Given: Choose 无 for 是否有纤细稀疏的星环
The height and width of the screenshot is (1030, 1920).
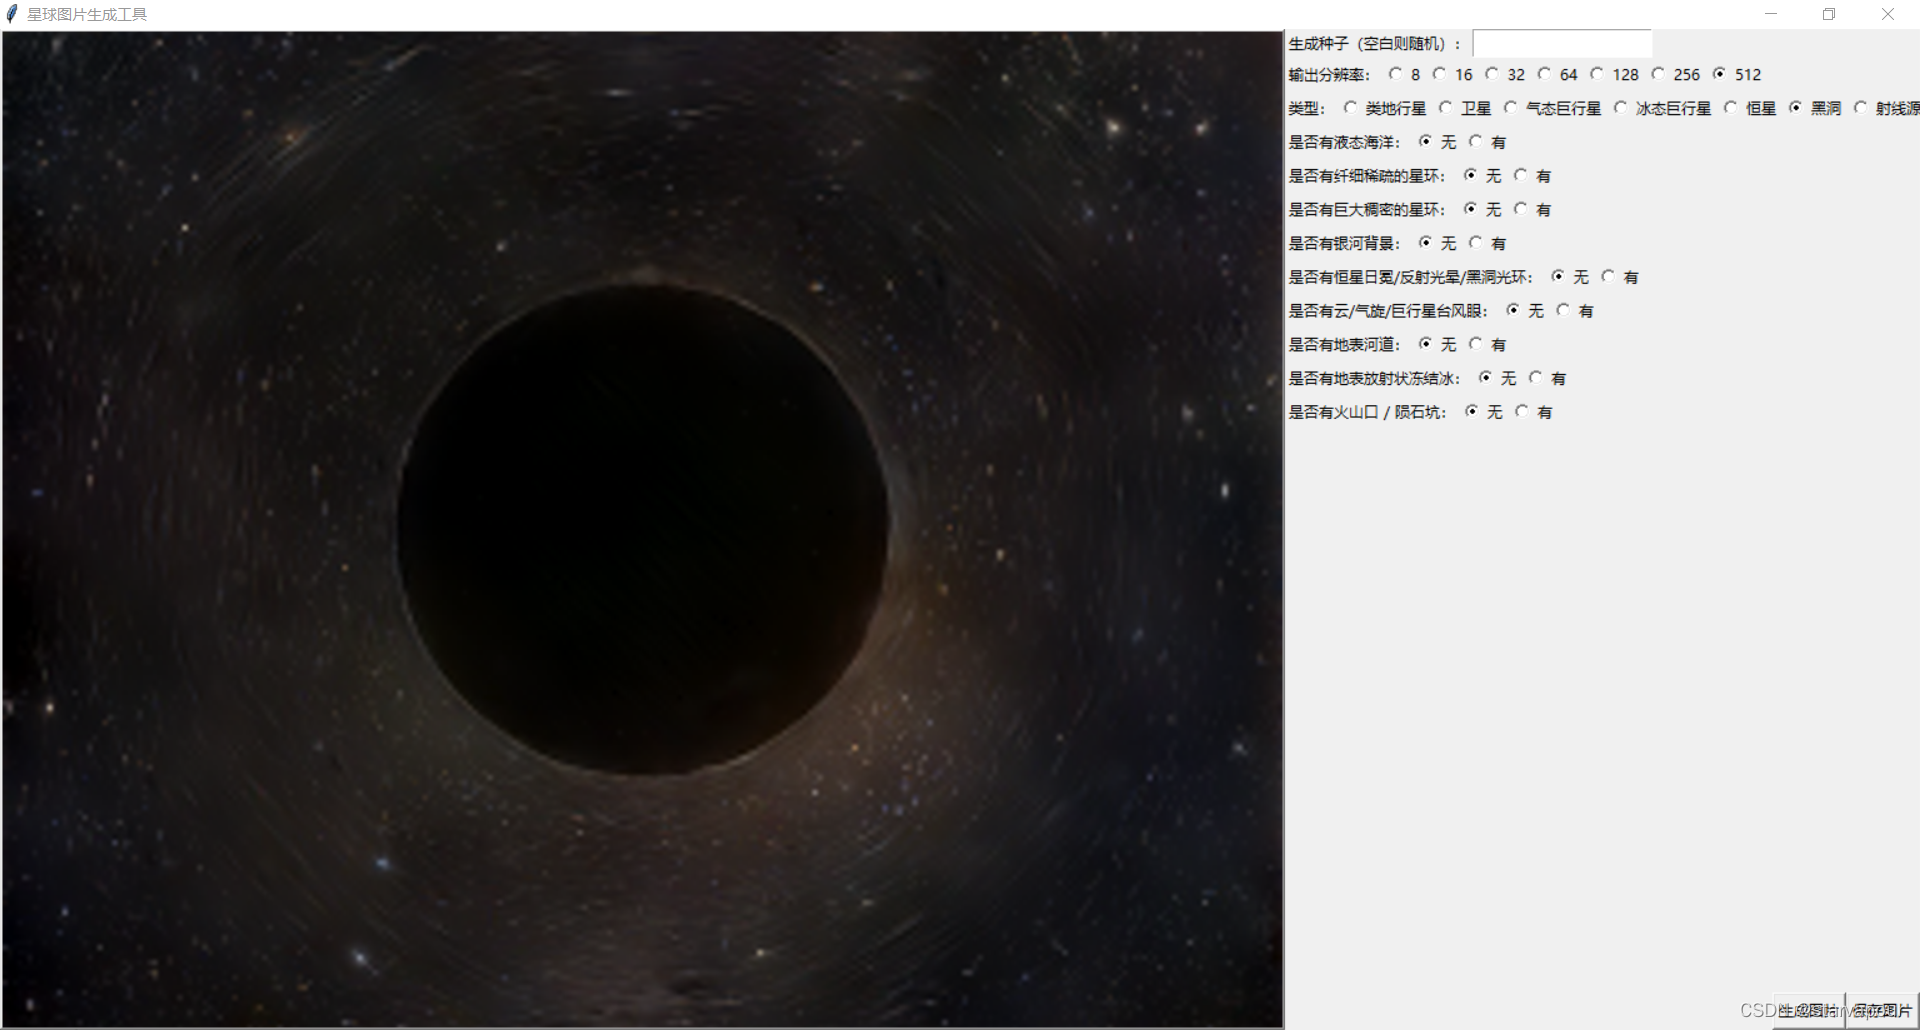Looking at the screenshot, I should 1471,175.
